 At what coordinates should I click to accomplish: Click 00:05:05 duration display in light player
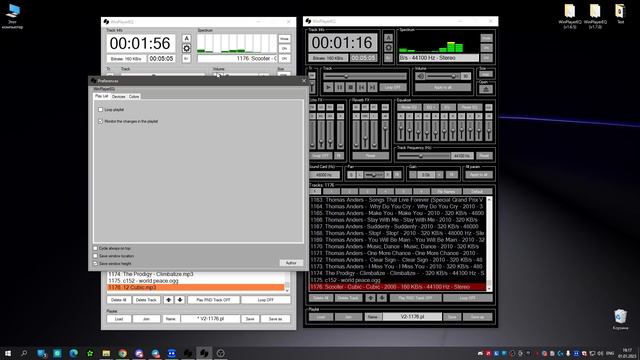pos(161,59)
